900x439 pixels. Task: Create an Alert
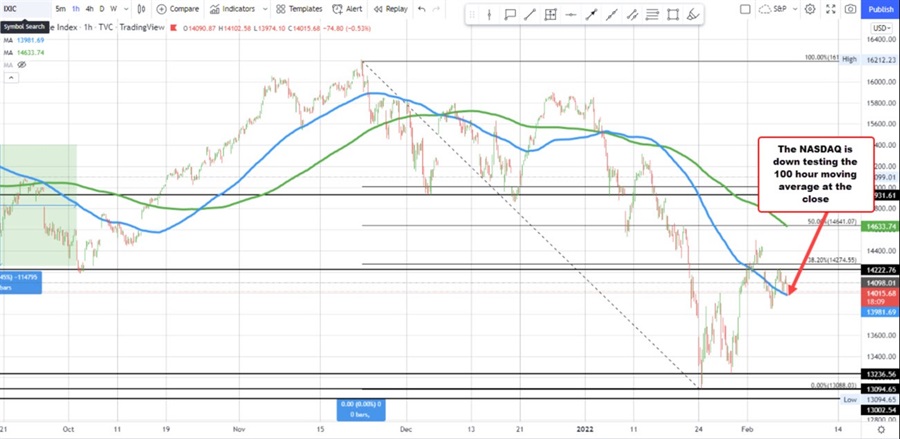[x=348, y=9]
